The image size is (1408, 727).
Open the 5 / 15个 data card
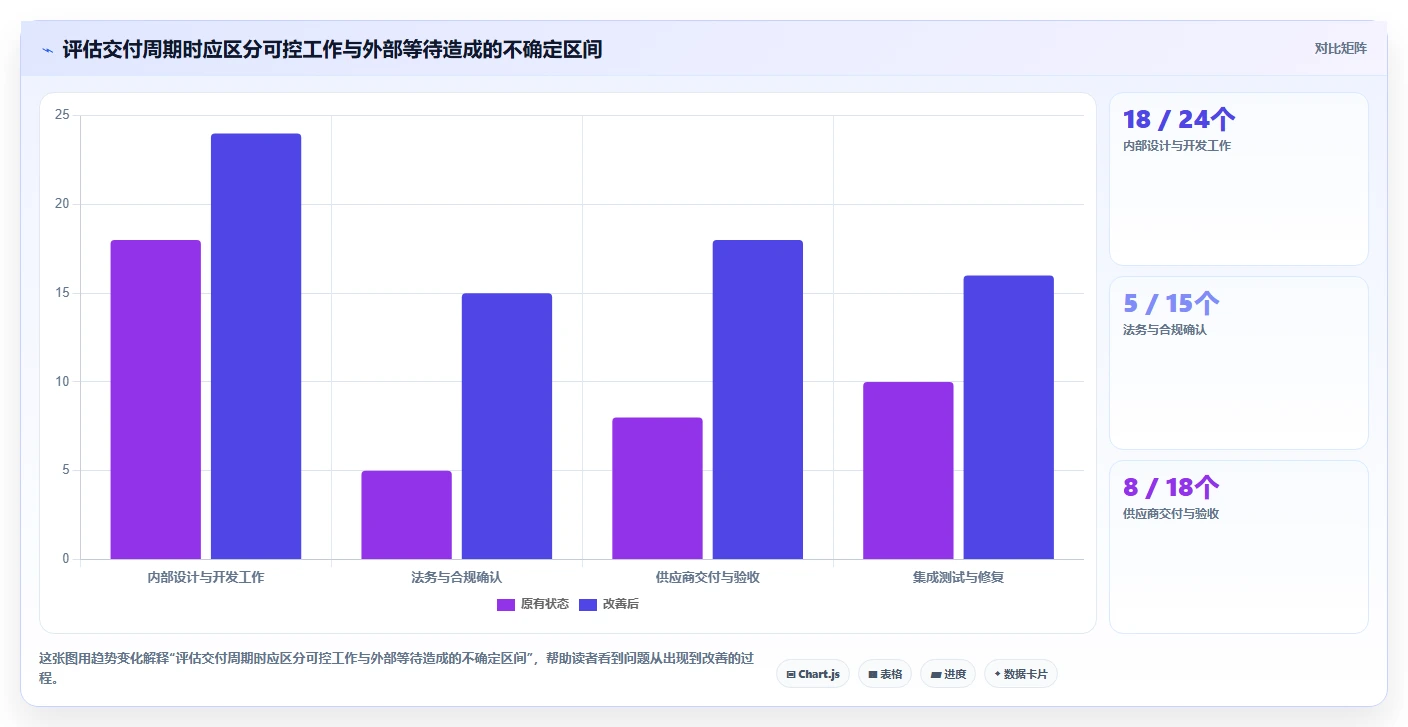point(1238,363)
